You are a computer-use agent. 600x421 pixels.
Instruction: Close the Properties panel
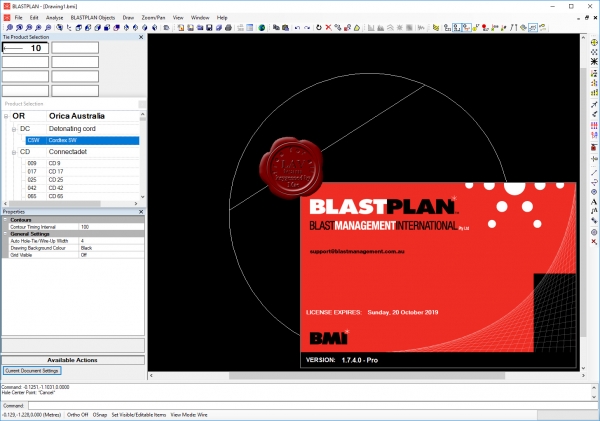141,212
